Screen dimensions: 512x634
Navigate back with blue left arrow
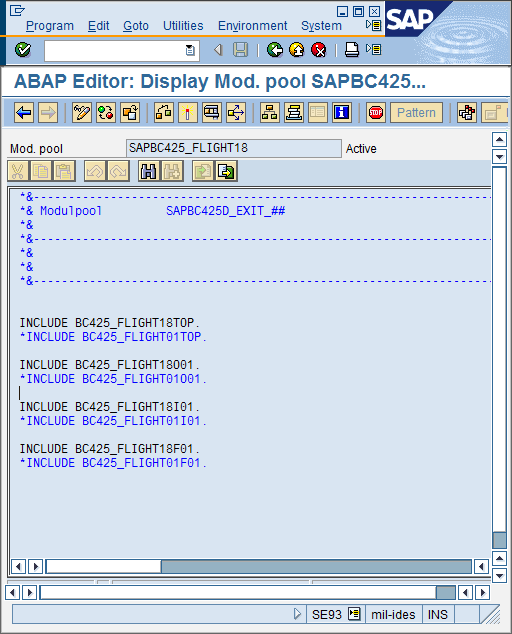(x=24, y=112)
